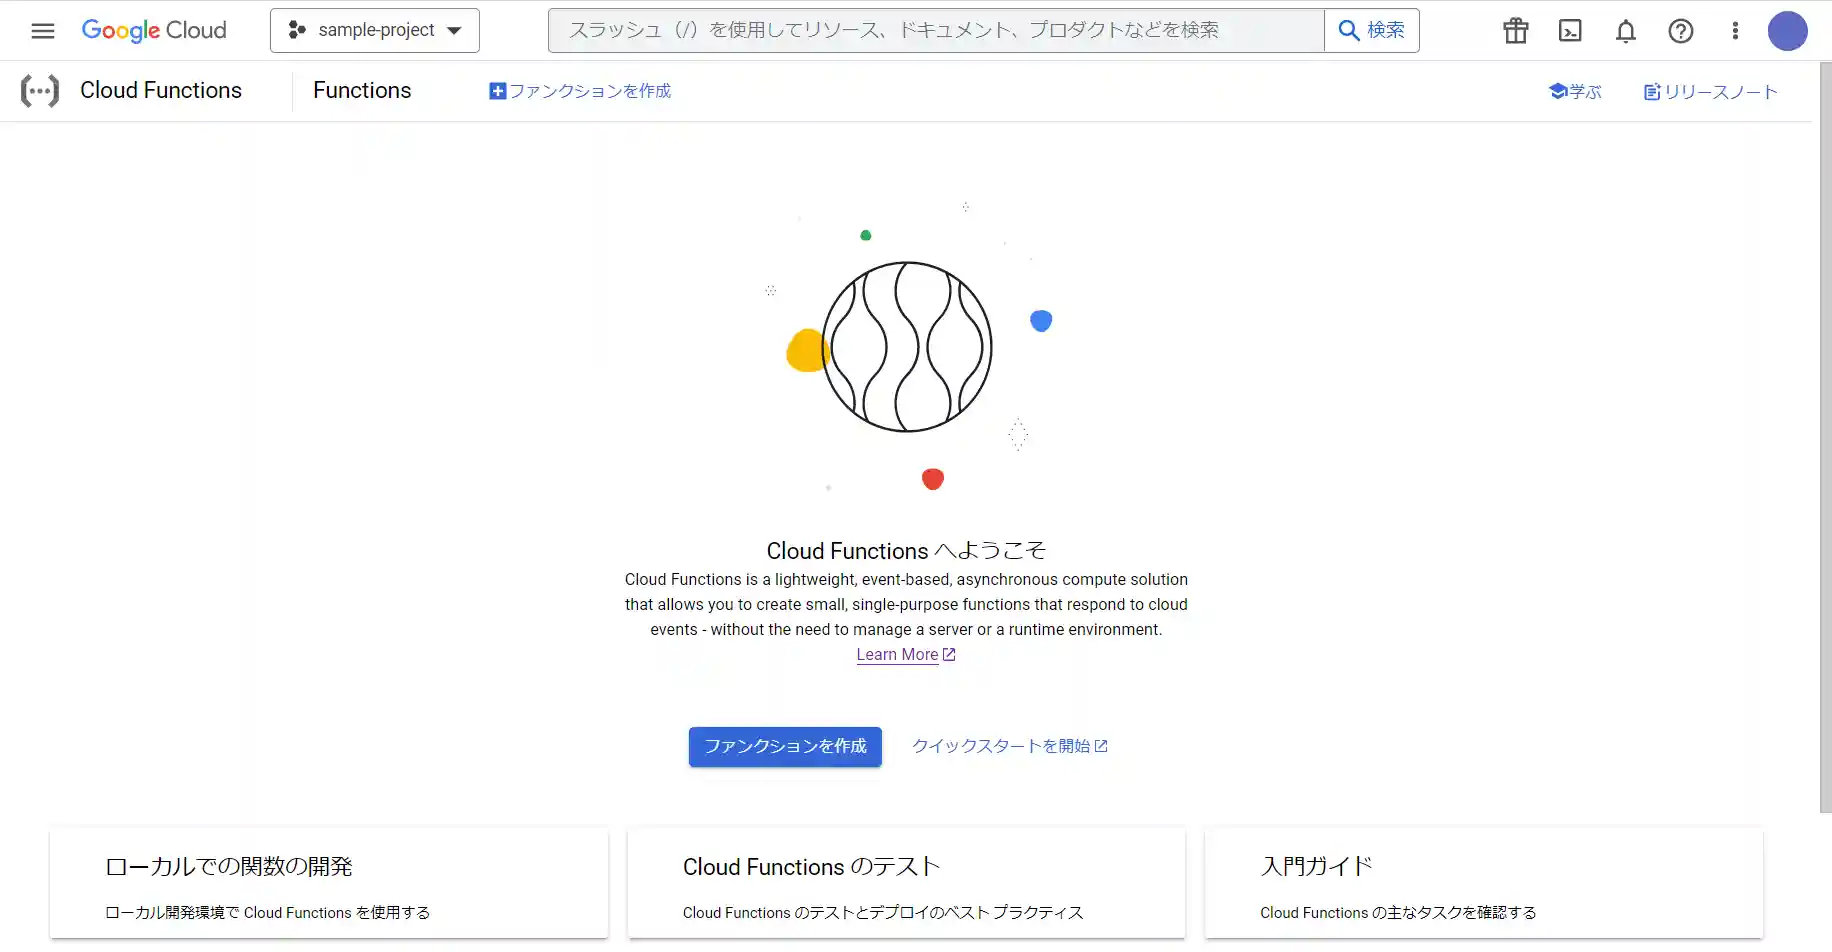Open the sample-project project selector dropdown
Screen dimensions: 1832x952
coord(375,30)
